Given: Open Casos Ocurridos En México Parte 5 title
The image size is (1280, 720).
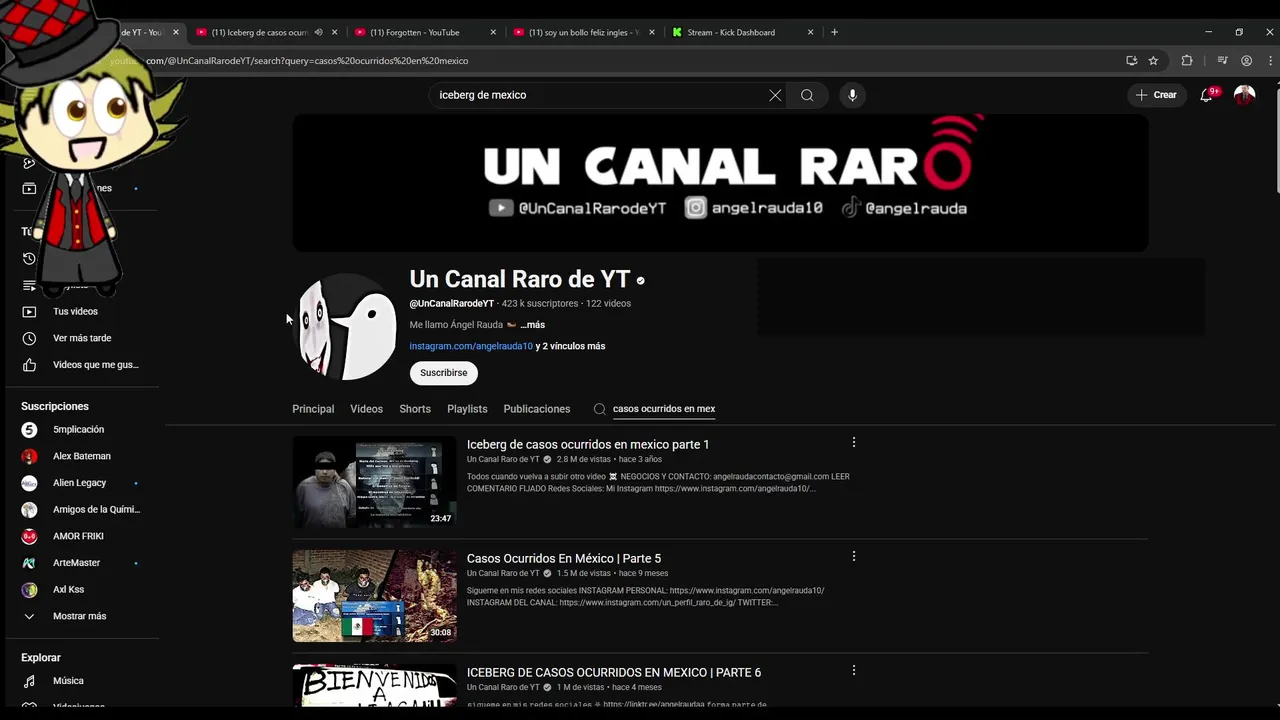Looking at the screenshot, I should click(x=564, y=558).
